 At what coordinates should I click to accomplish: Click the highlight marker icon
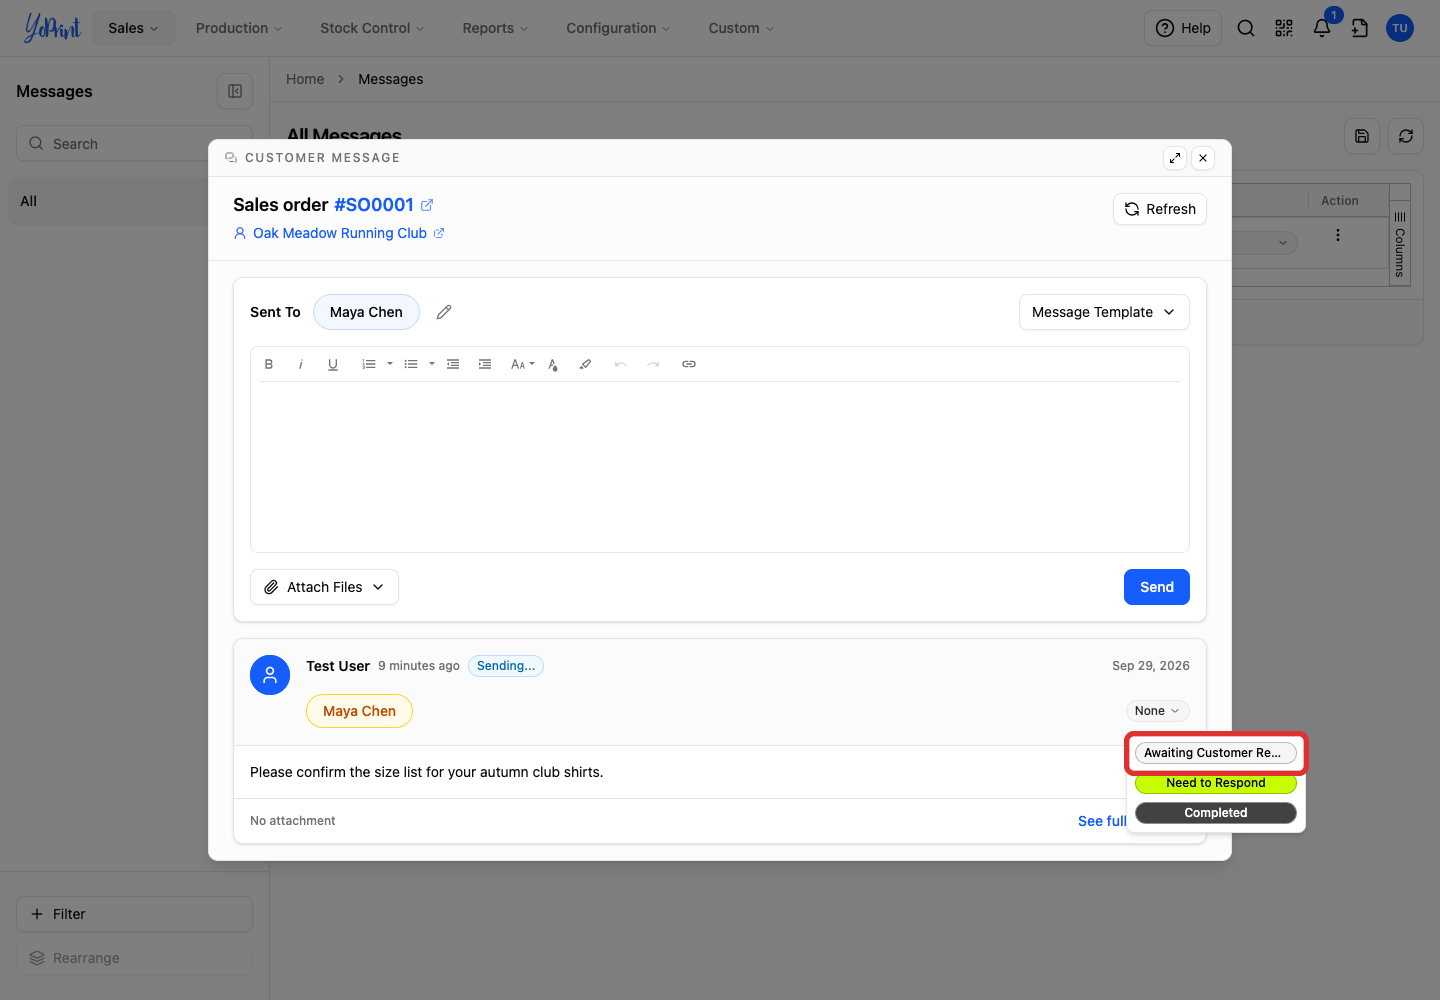pyautogui.click(x=585, y=364)
